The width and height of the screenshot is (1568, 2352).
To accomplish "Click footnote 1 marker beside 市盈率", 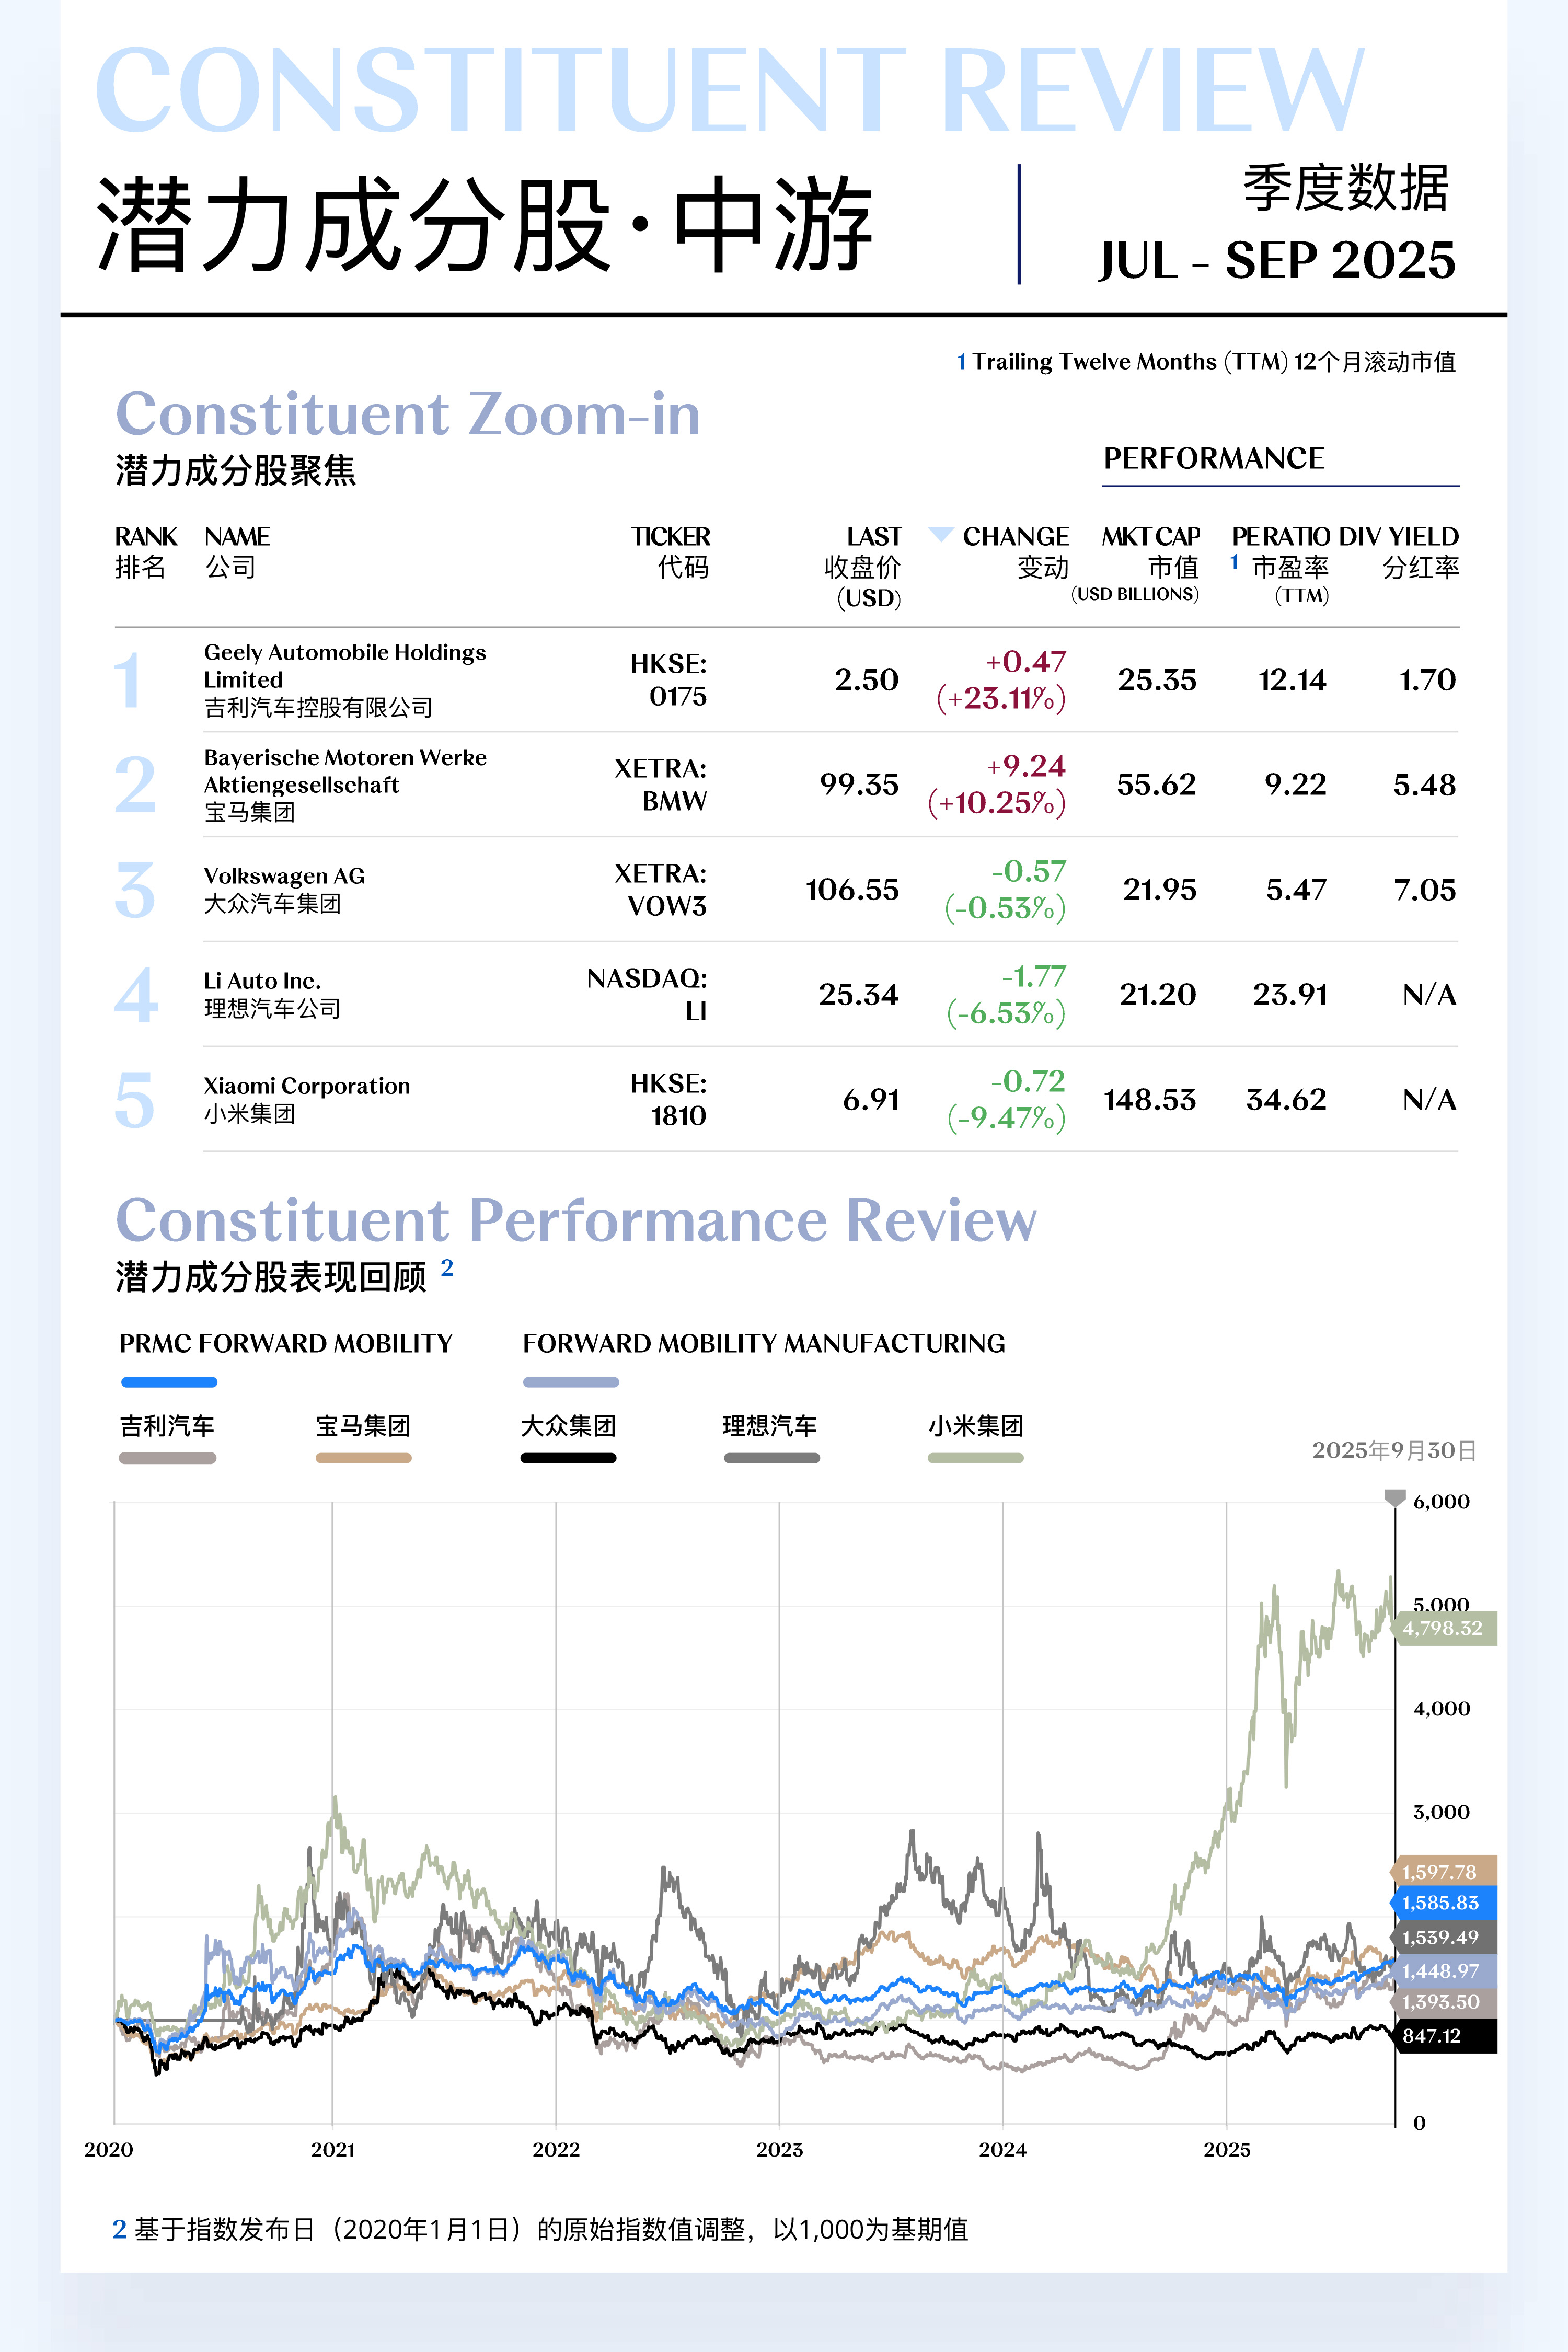I will [1234, 563].
